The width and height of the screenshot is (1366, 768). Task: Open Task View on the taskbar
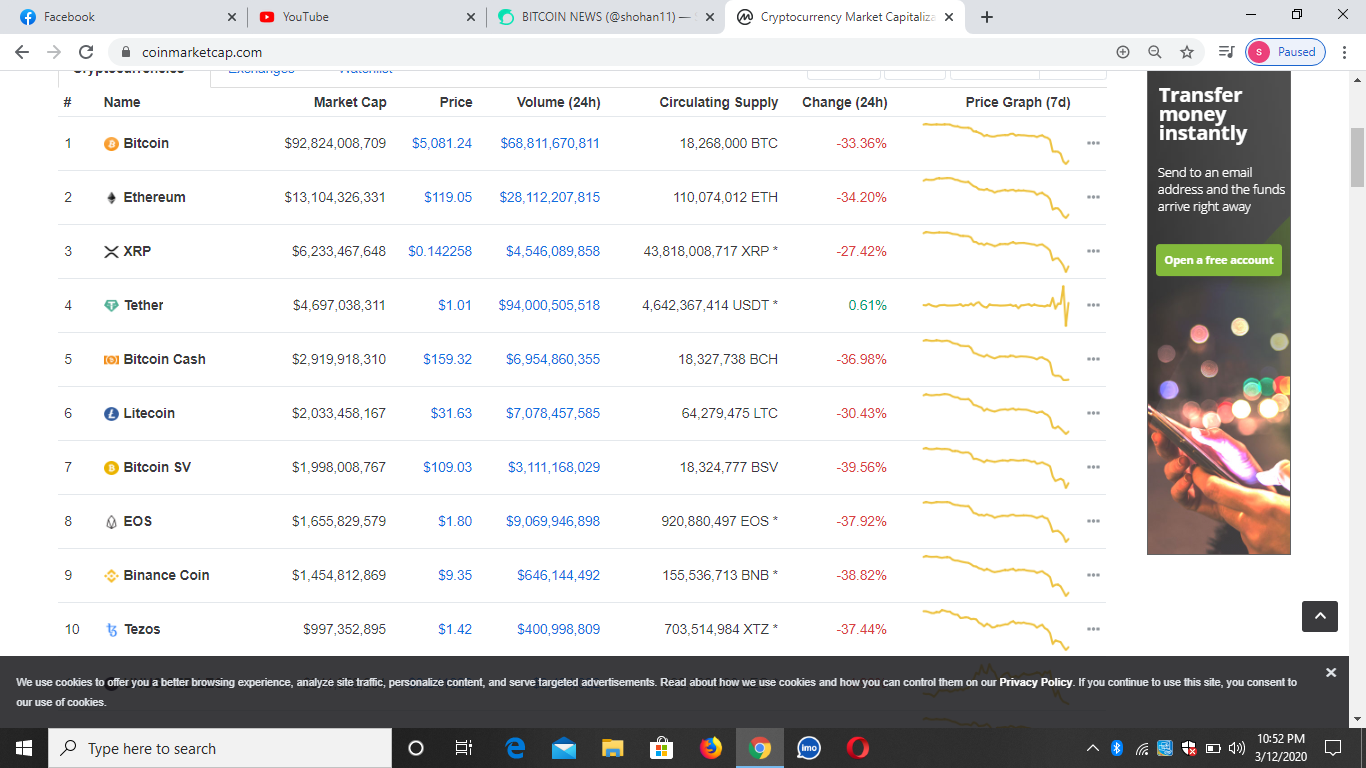(x=464, y=748)
